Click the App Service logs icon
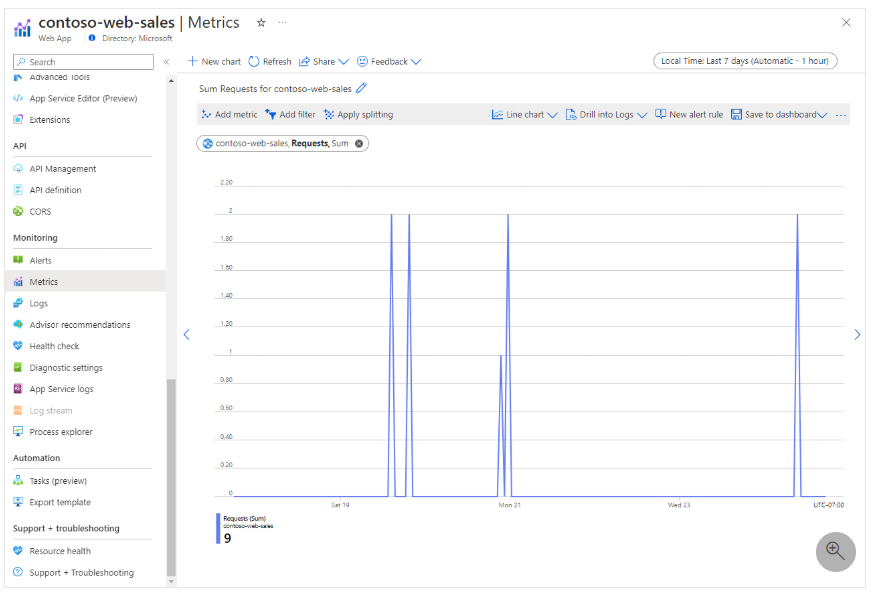This screenshot has width=876, height=596. click(20, 389)
